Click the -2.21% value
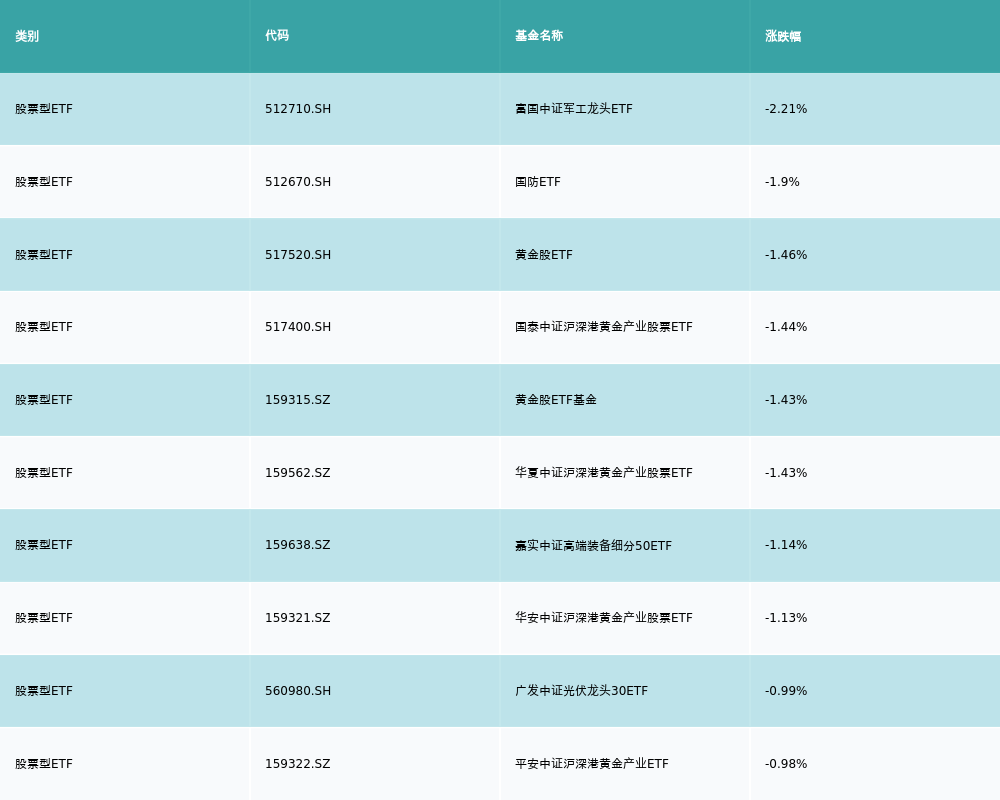 786,109
